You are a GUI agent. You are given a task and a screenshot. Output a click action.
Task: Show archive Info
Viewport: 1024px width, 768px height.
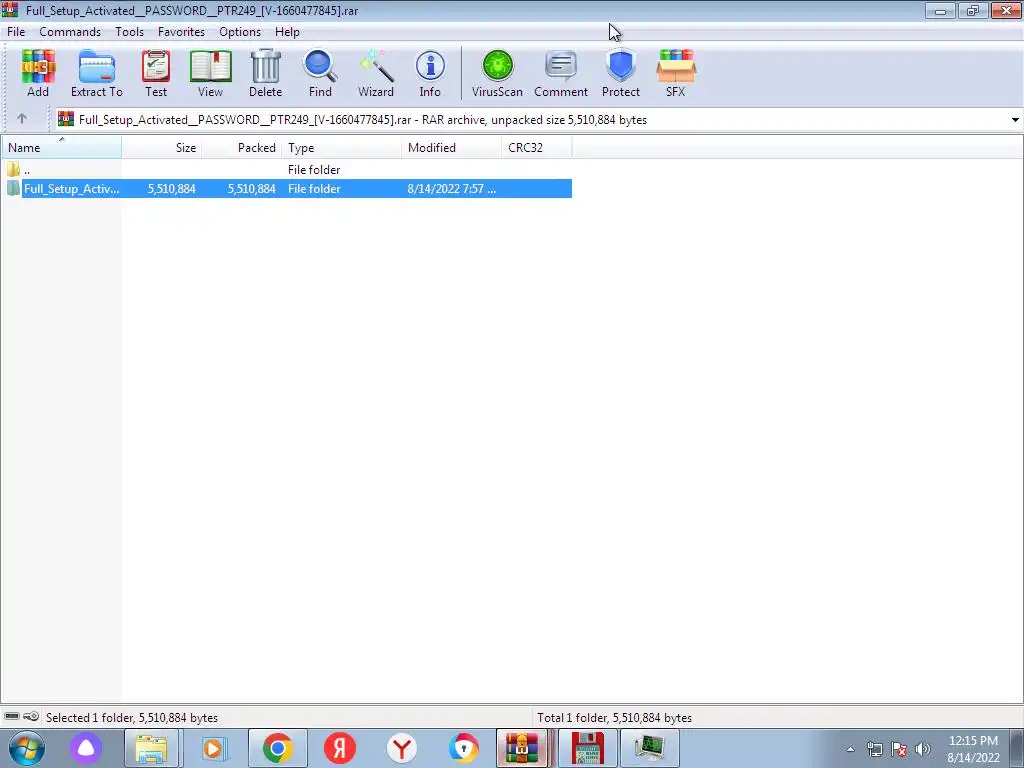click(430, 73)
